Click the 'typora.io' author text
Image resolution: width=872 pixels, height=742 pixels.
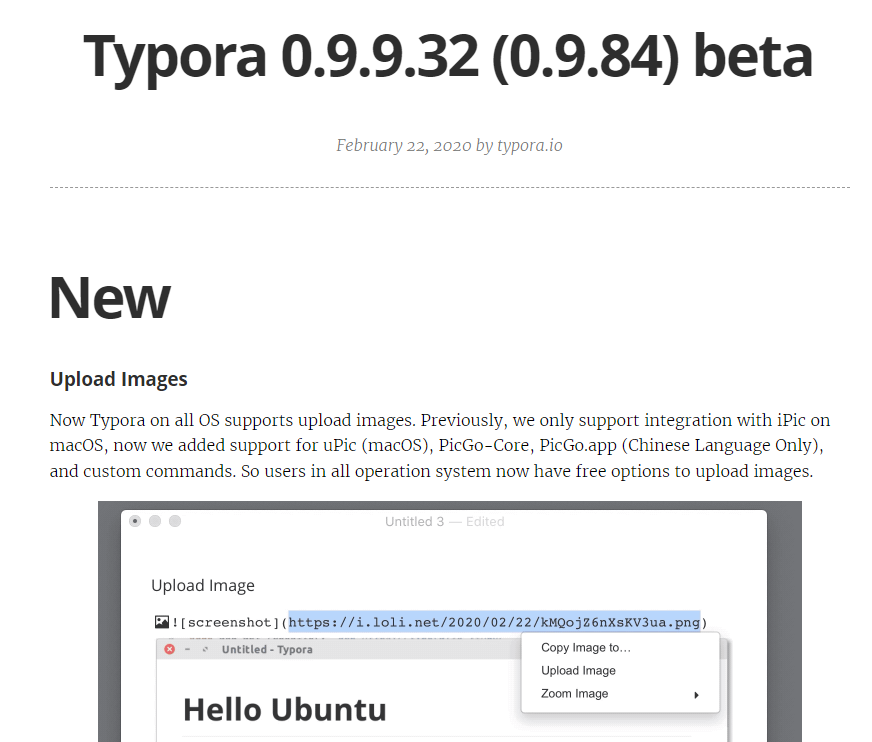tap(529, 145)
